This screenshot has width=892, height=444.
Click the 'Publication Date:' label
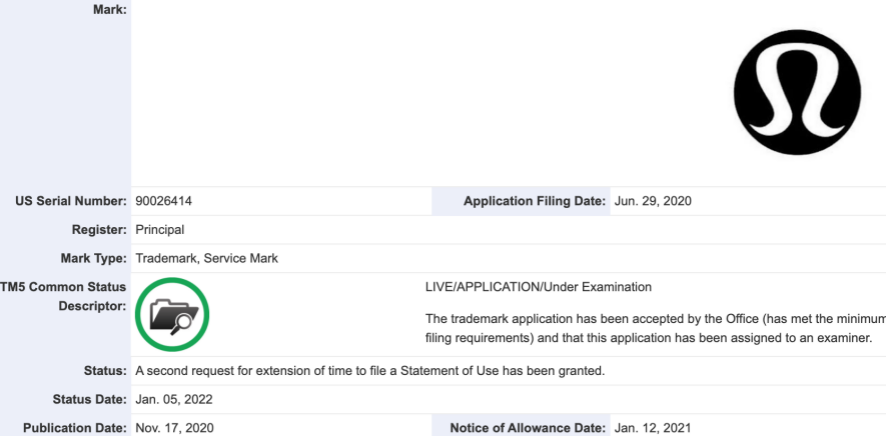pos(75,428)
